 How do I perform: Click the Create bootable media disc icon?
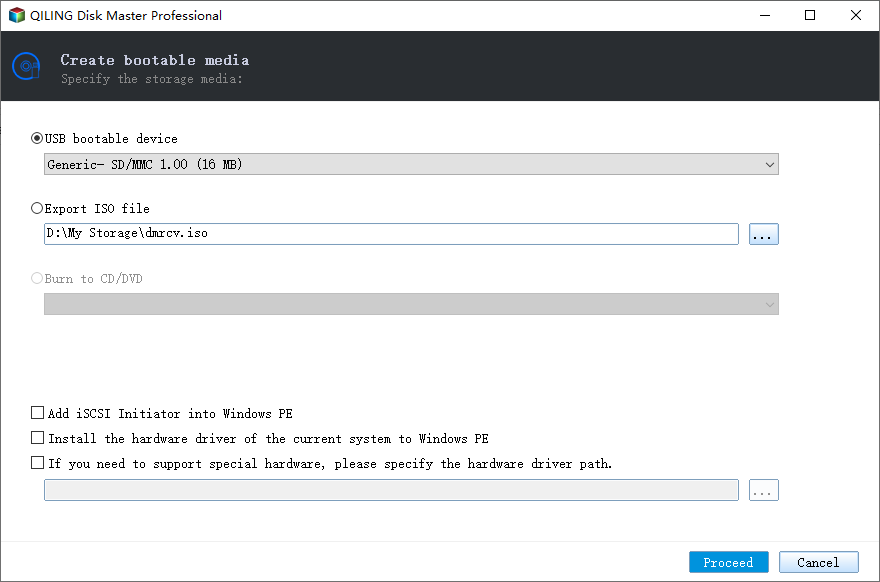pos(26,67)
